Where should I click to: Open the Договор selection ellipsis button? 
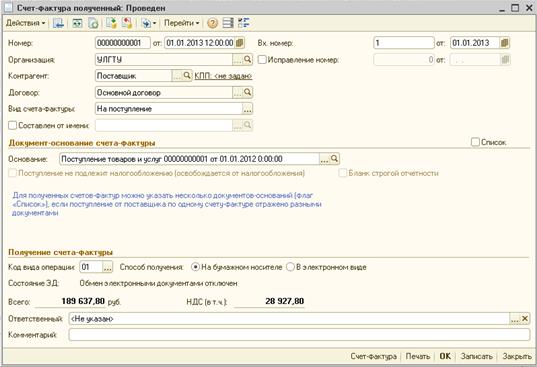[238, 92]
